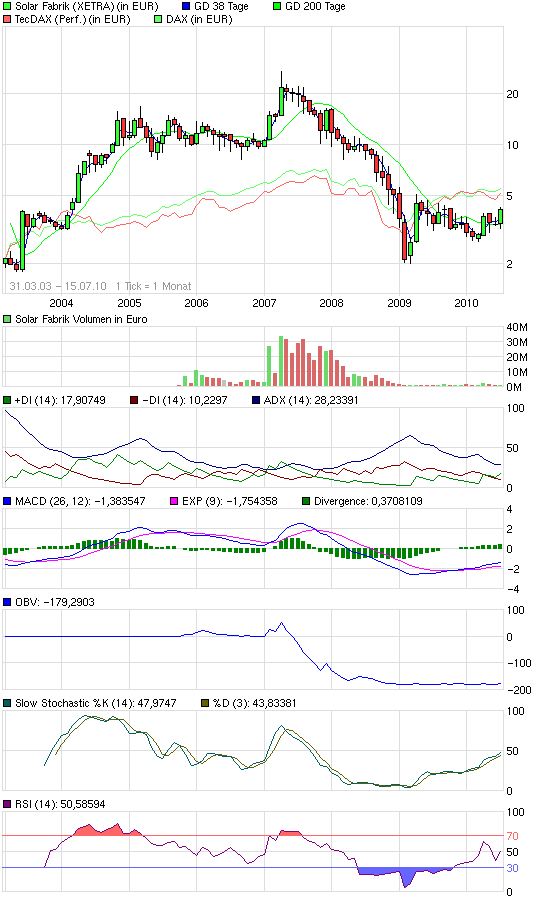Click the OBV axis value -100
545x913 pixels.
517,663
